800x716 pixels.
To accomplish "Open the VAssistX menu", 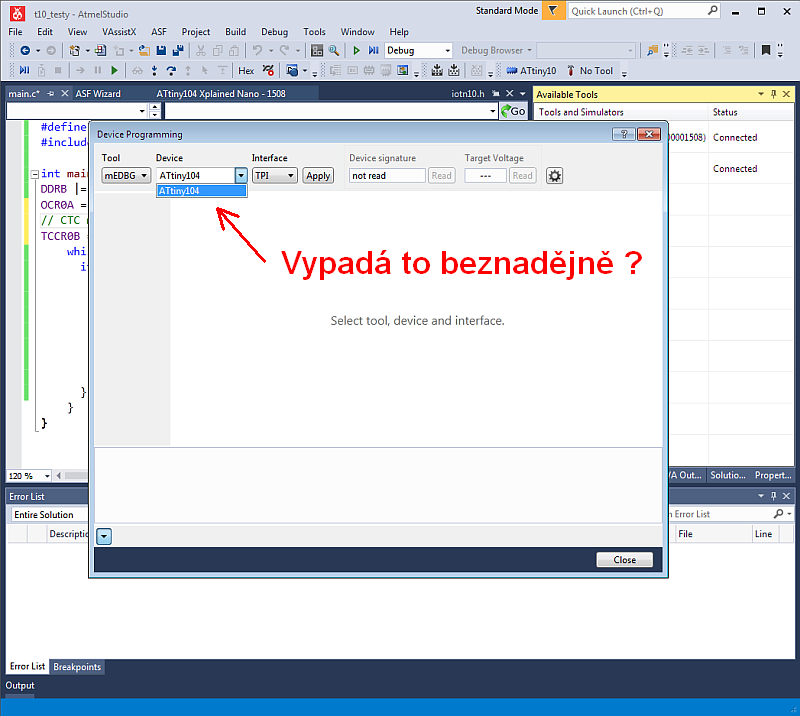I will [x=119, y=32].
